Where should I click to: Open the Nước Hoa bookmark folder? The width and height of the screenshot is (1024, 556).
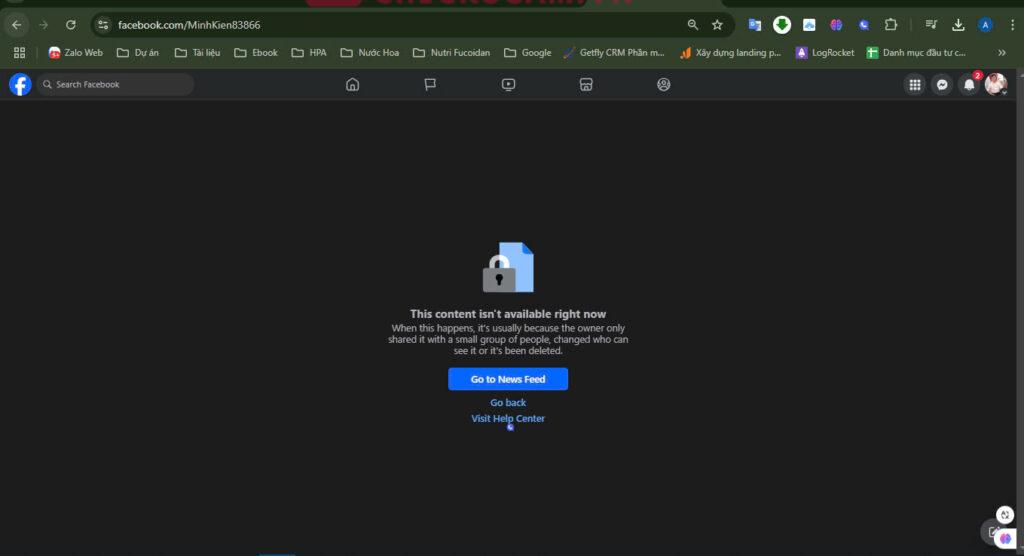point(369,53)
